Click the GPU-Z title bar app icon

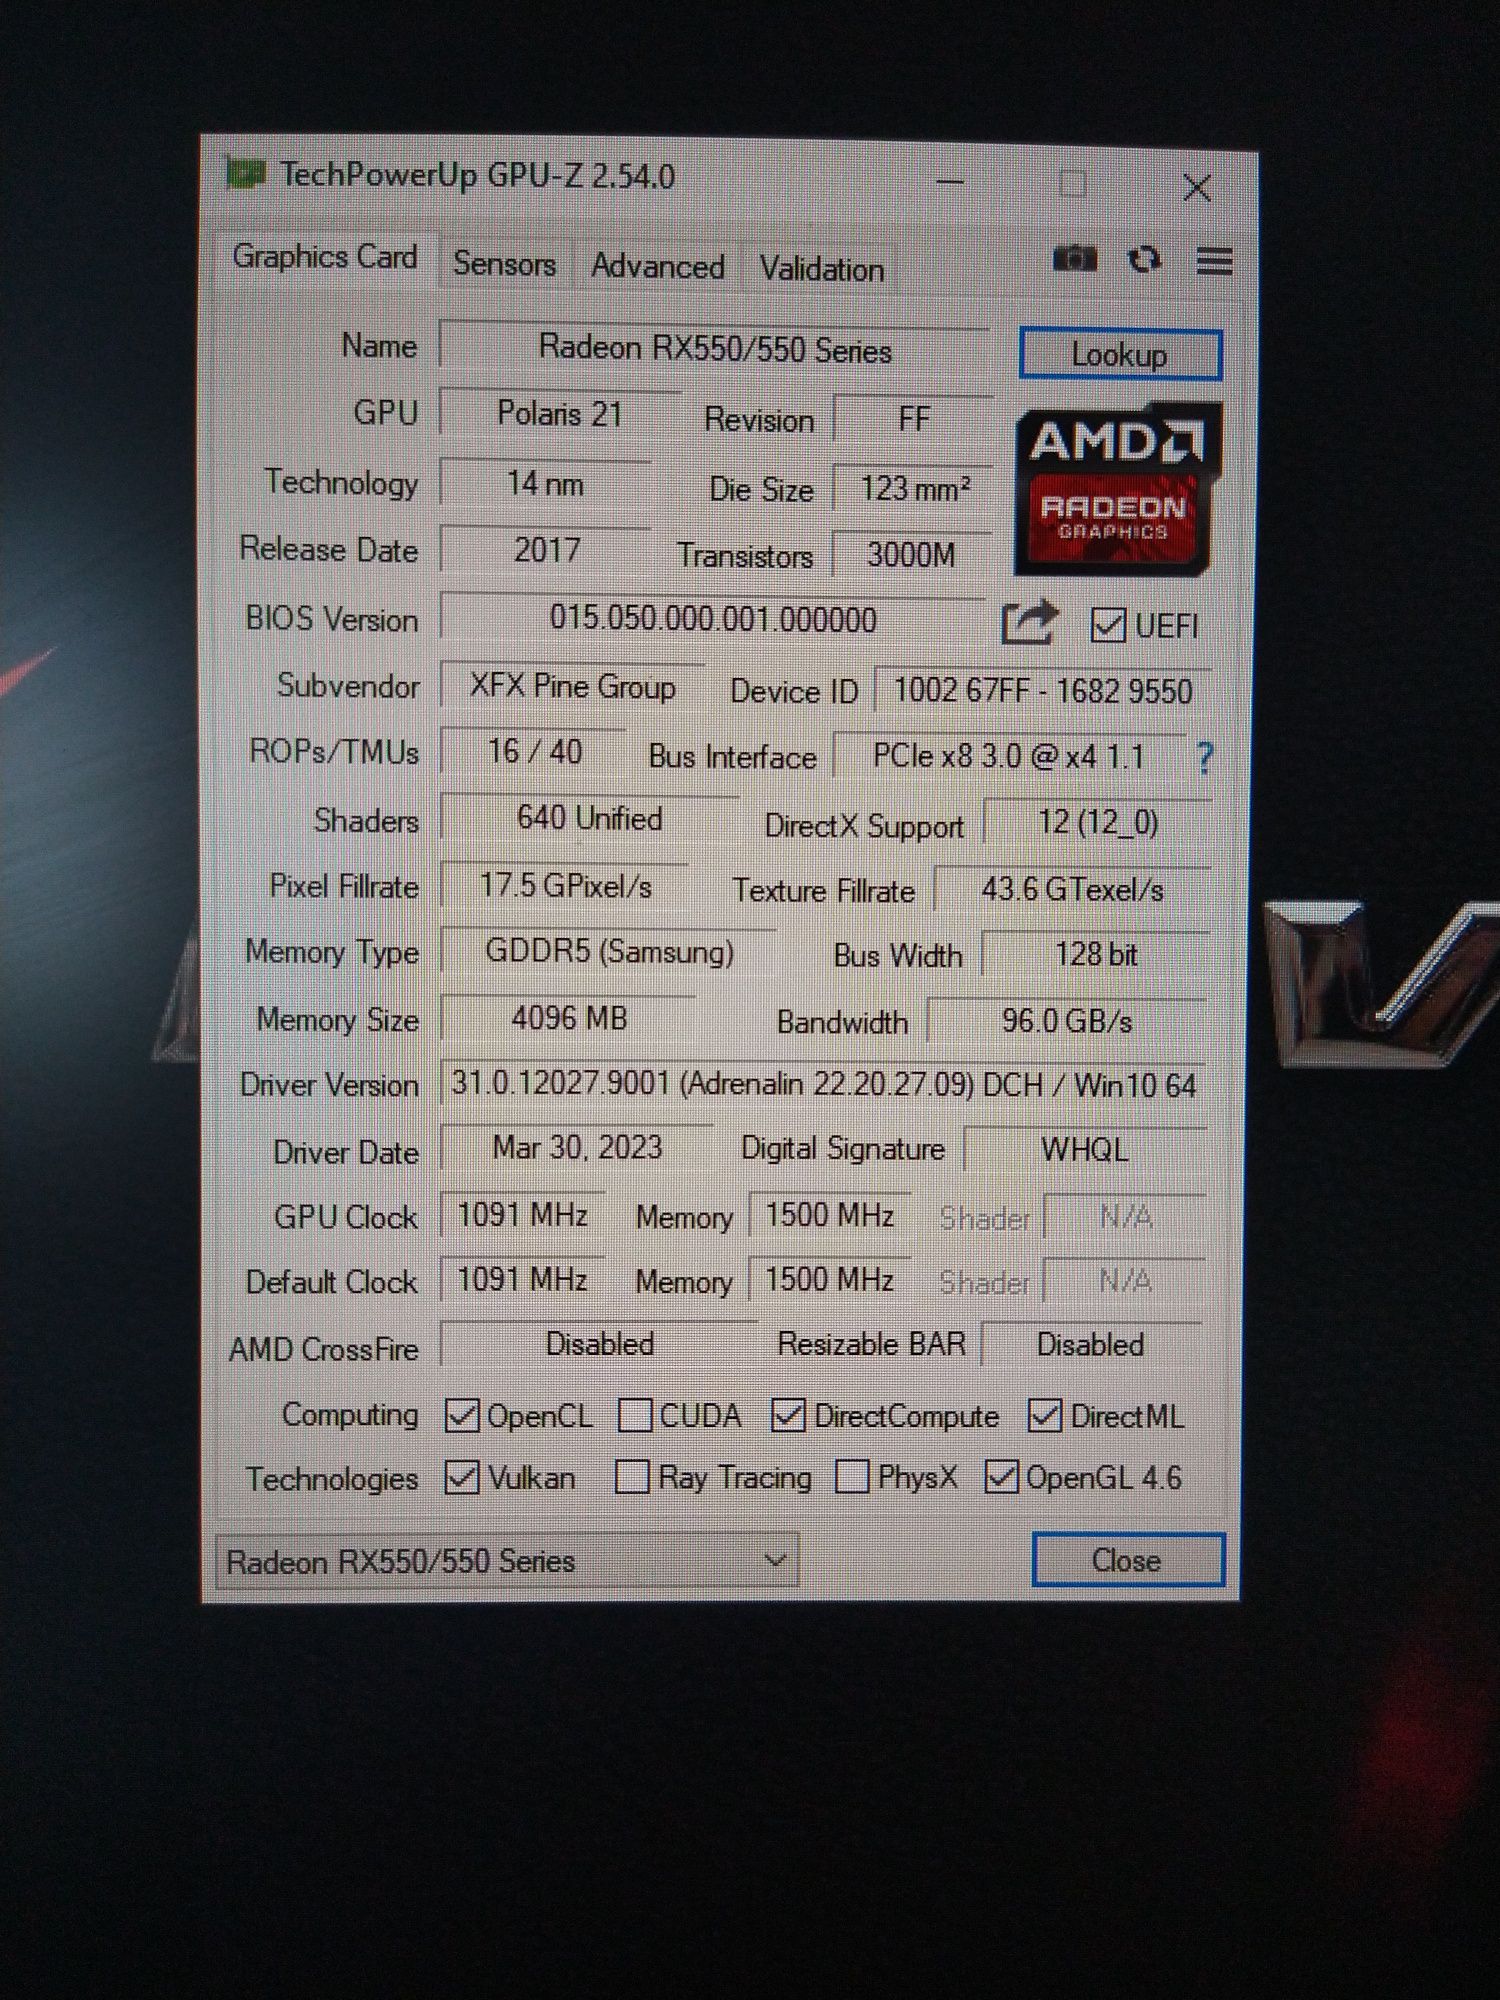[x=245, y=174]
